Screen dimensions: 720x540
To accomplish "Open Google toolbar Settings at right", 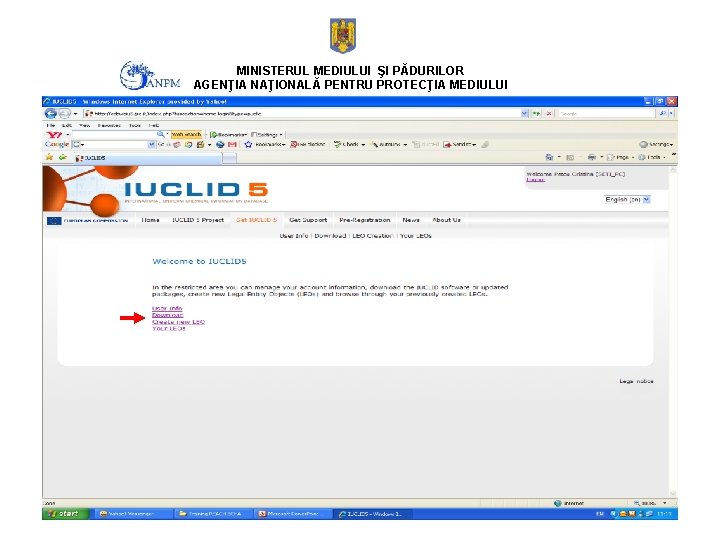I will coord(656,144).
